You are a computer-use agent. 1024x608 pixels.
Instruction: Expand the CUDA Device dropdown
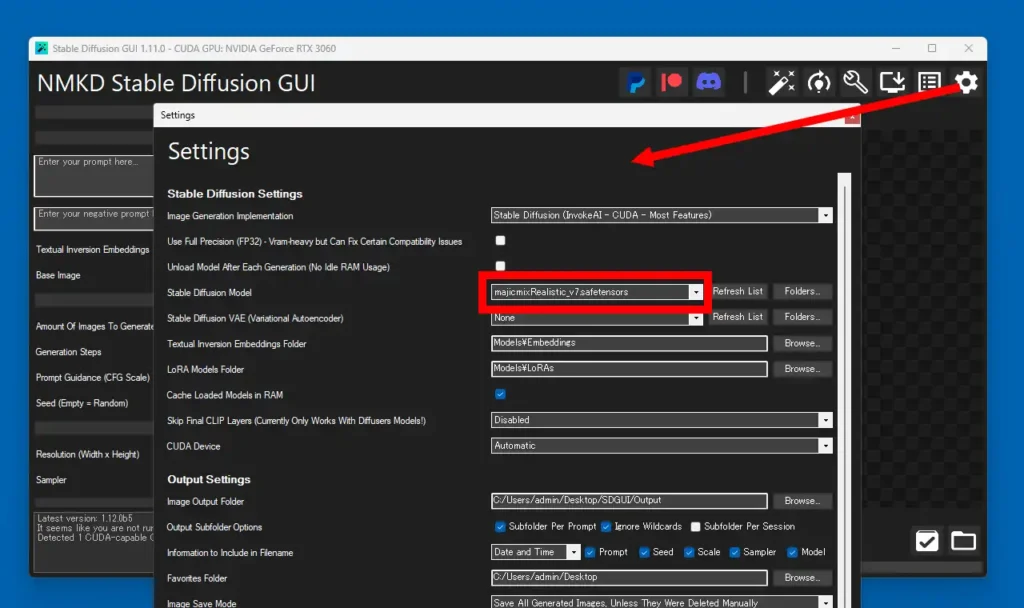[x=662, y=445]
